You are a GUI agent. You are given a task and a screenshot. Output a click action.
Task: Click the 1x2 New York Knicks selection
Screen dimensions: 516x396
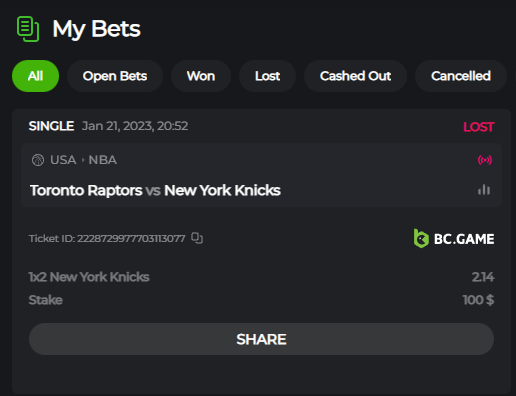pos(89,277)
